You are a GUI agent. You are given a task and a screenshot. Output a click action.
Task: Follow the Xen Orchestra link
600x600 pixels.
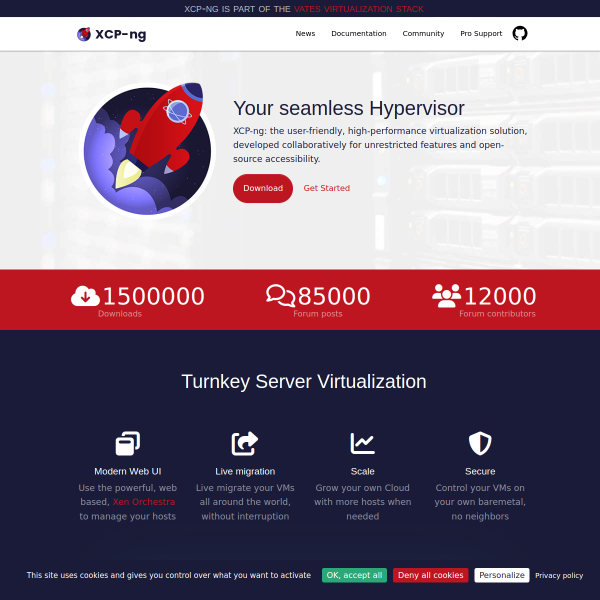[x=144, y=502]
